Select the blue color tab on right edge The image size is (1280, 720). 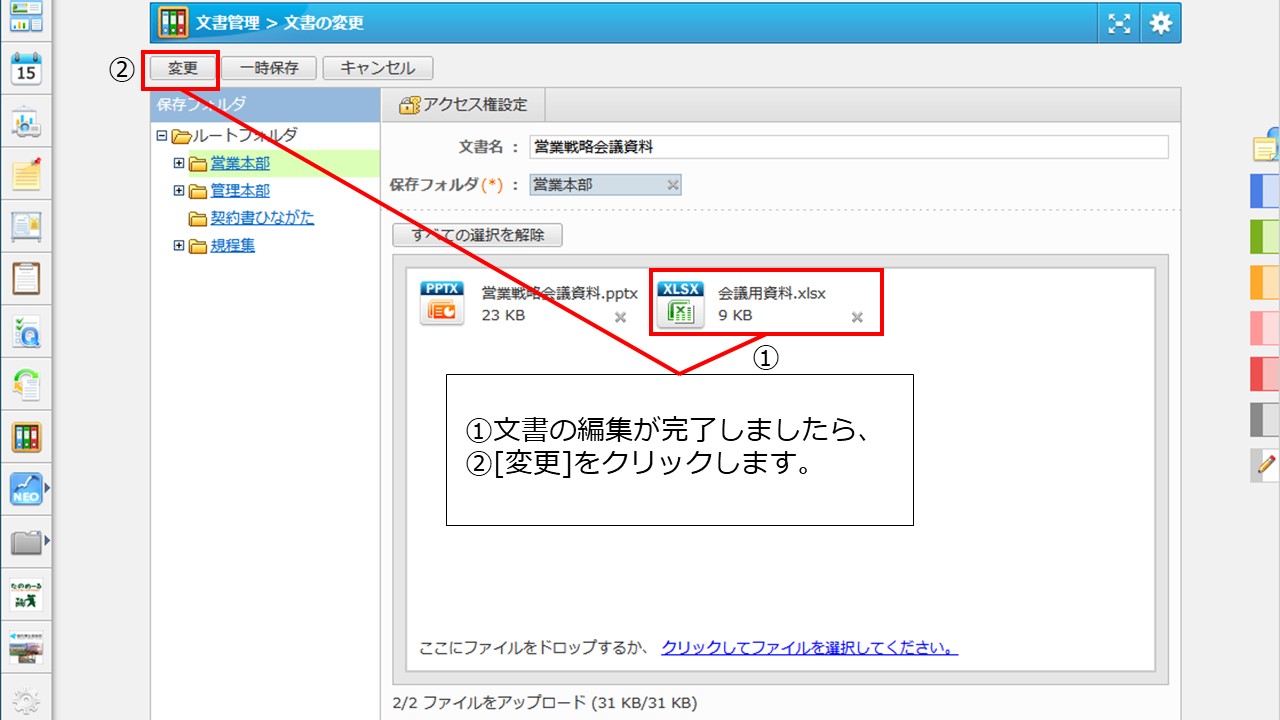(1266, 190)
